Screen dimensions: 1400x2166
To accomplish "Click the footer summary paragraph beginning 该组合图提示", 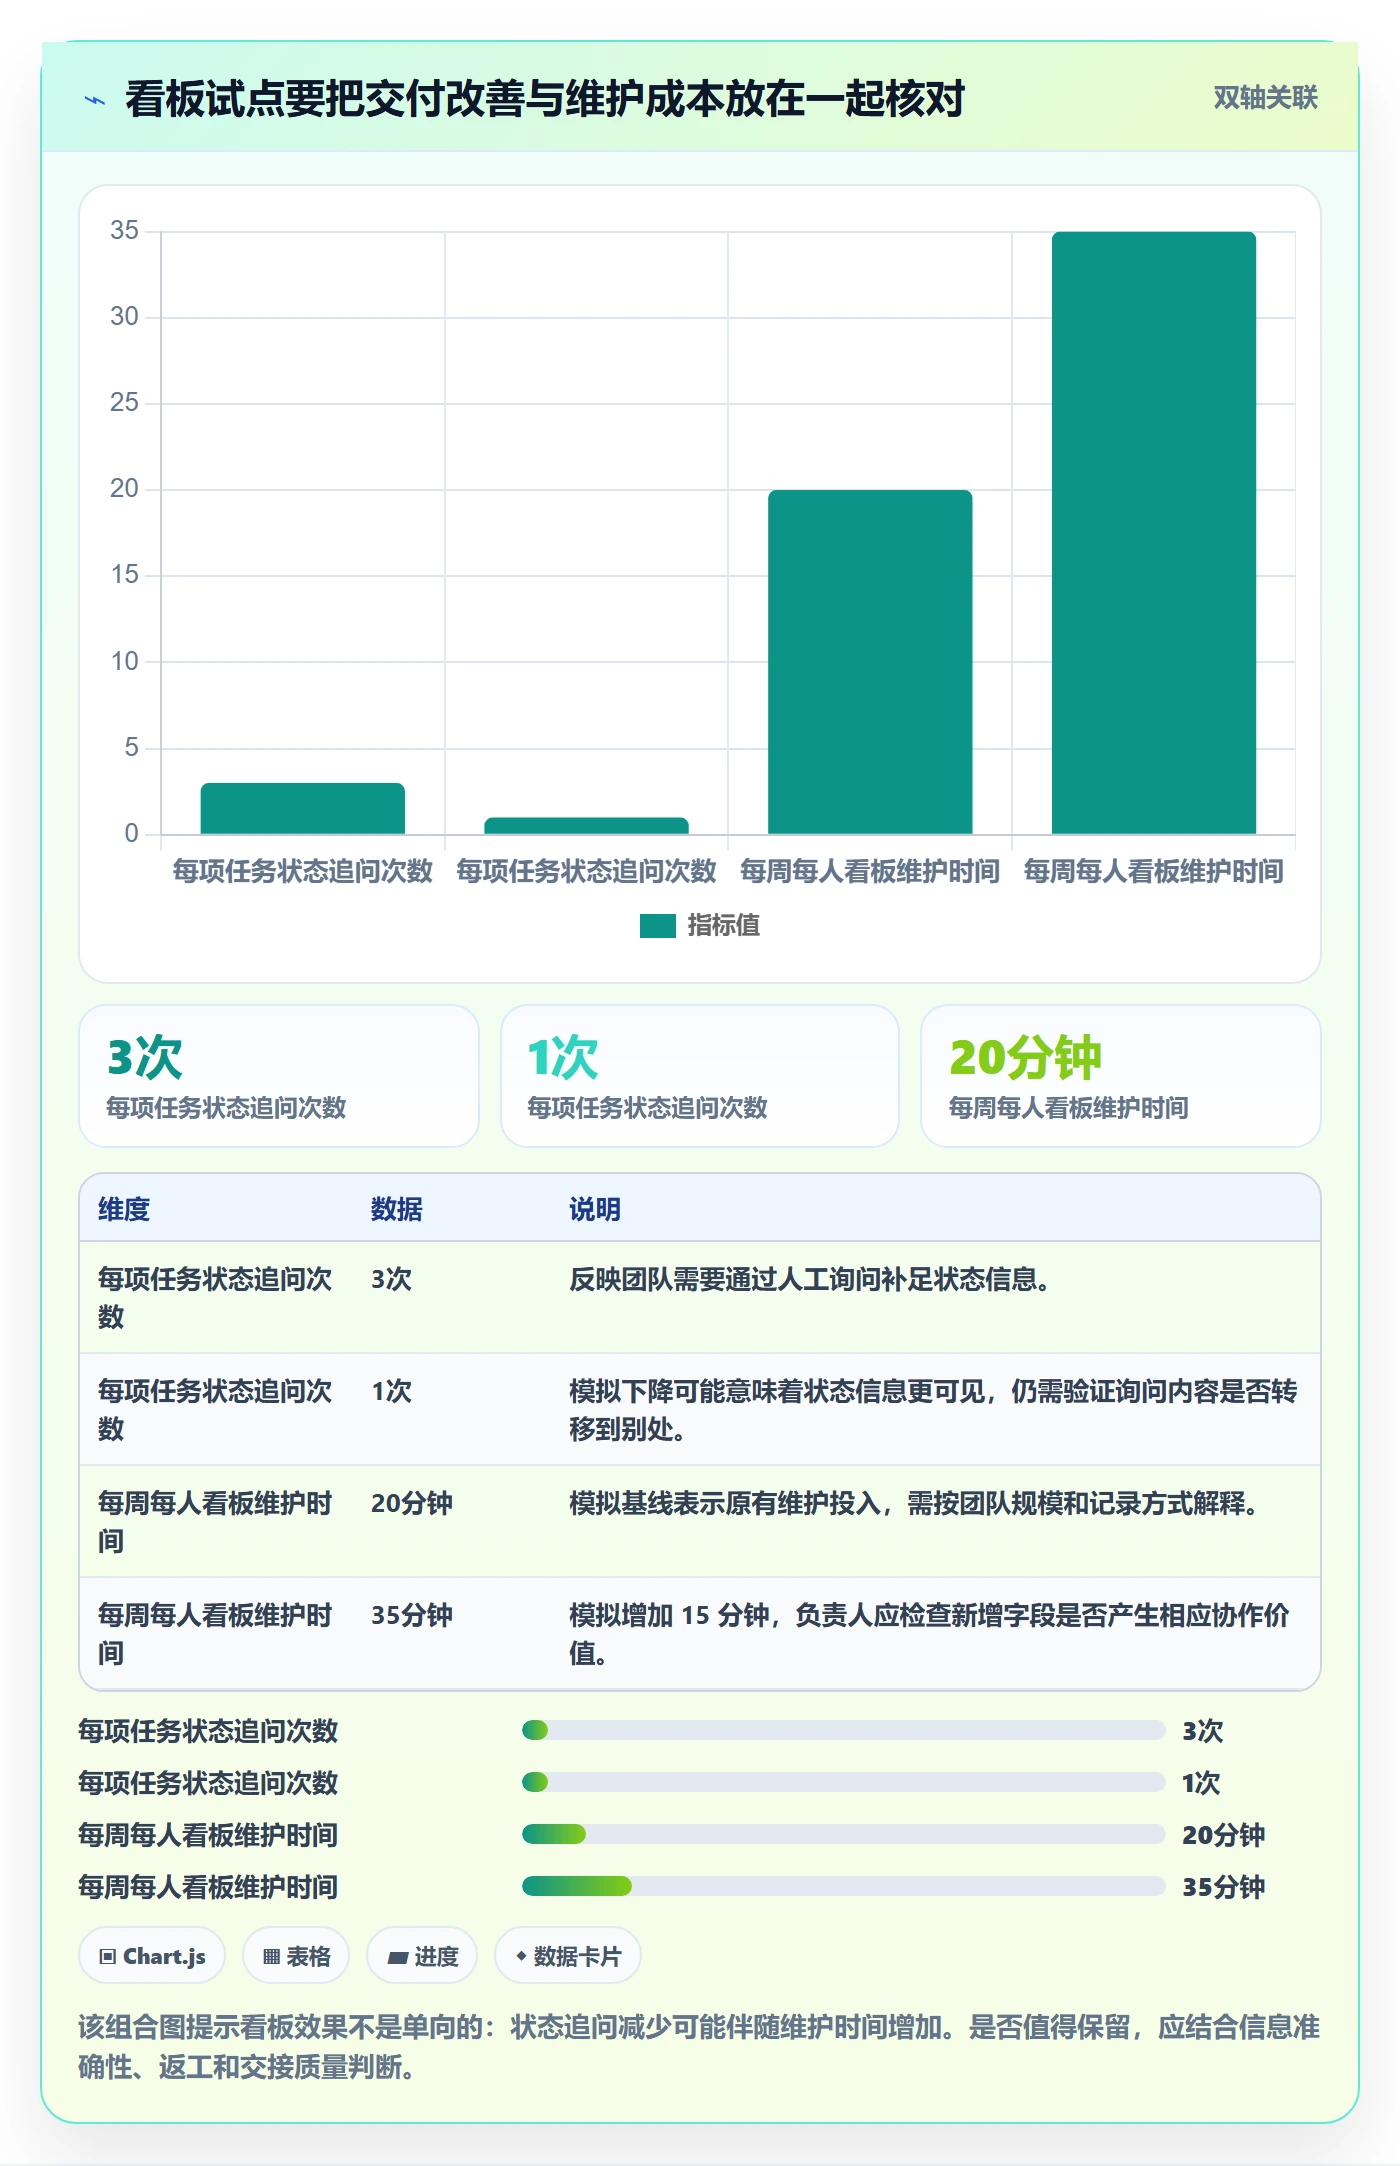I will 699,2047.
